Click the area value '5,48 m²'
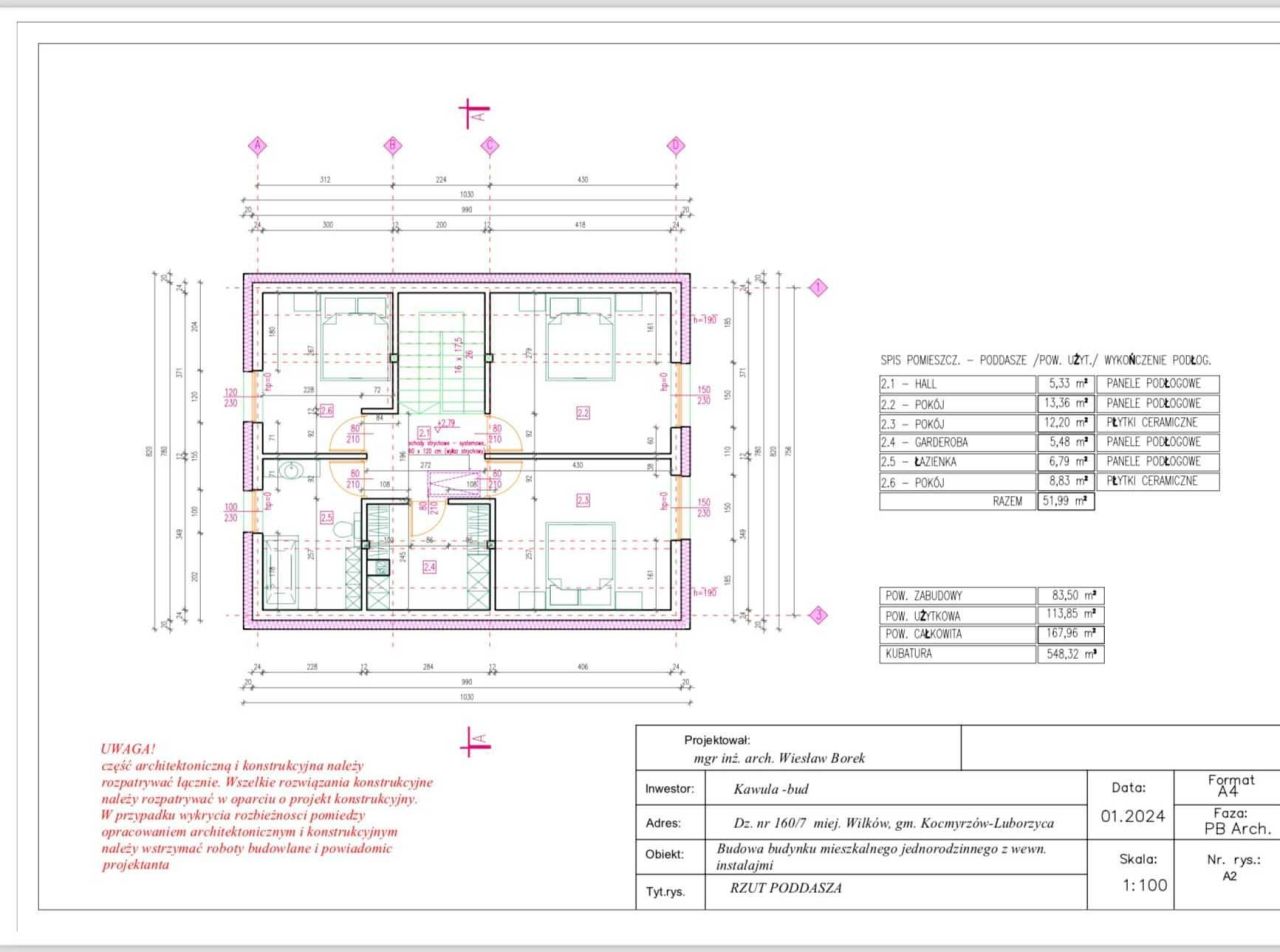 pos(1066,442)
